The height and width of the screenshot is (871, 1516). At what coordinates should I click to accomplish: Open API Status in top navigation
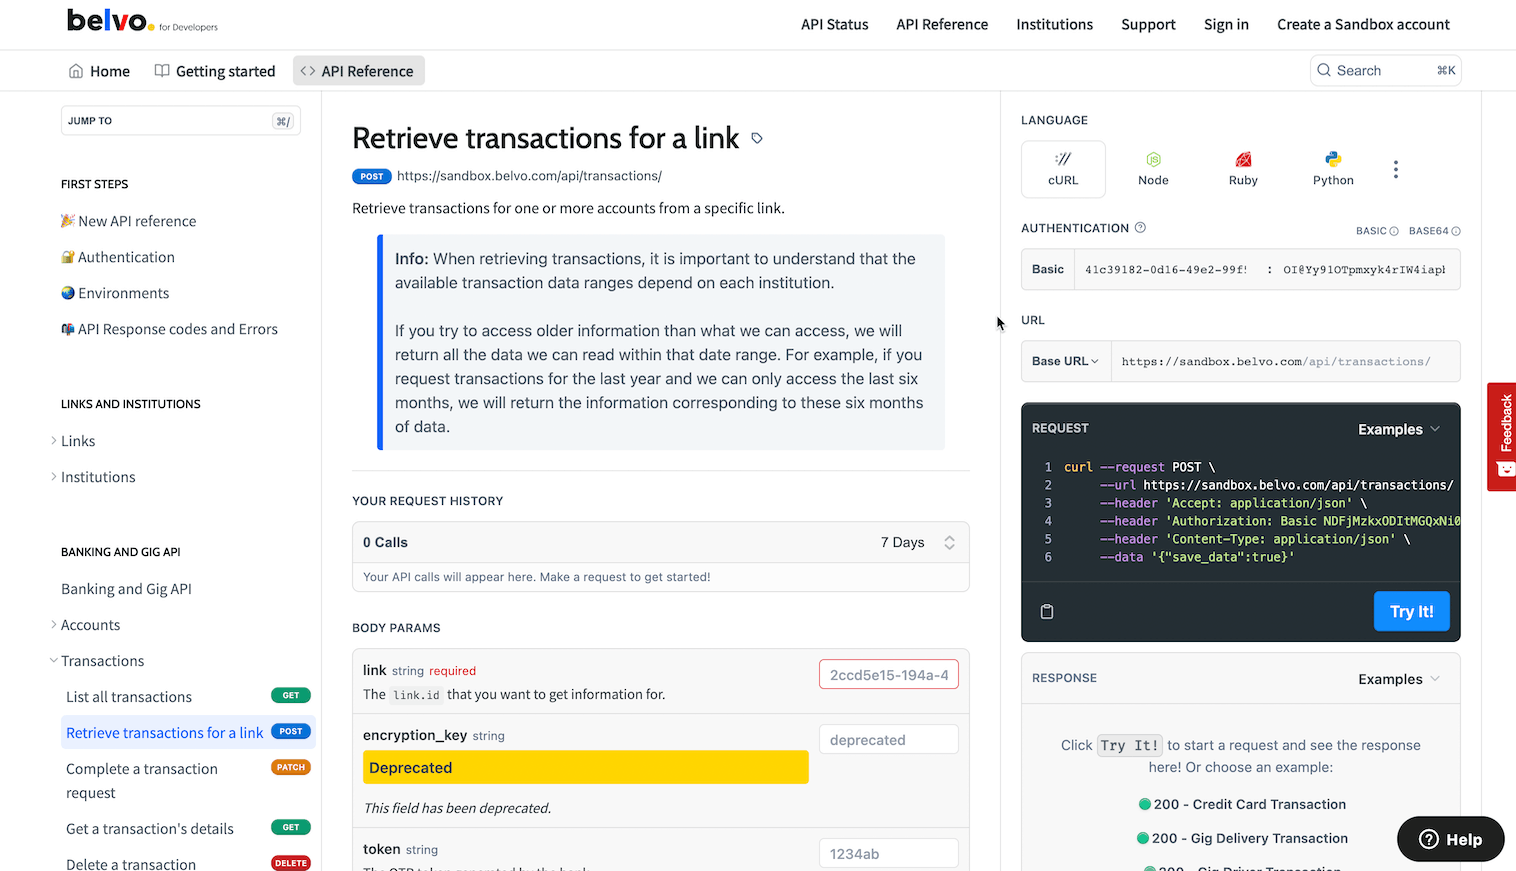(835, 24)
